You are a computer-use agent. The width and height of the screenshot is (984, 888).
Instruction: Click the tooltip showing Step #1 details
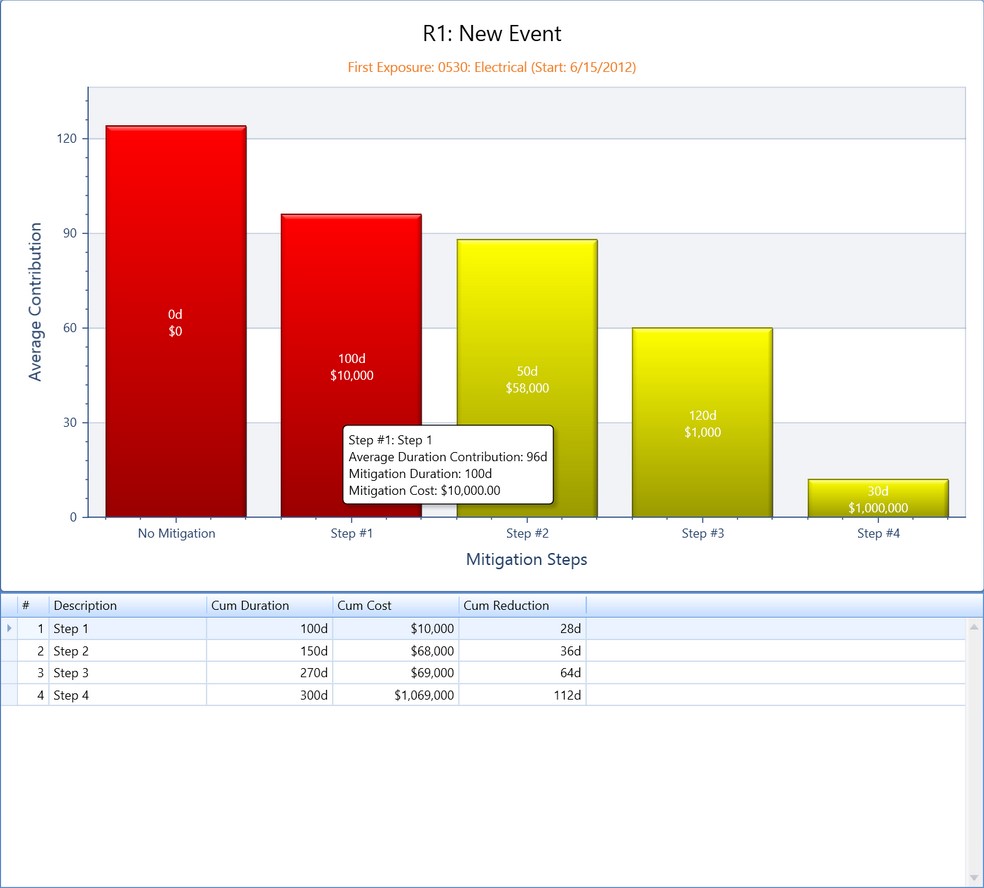point(448,464)
